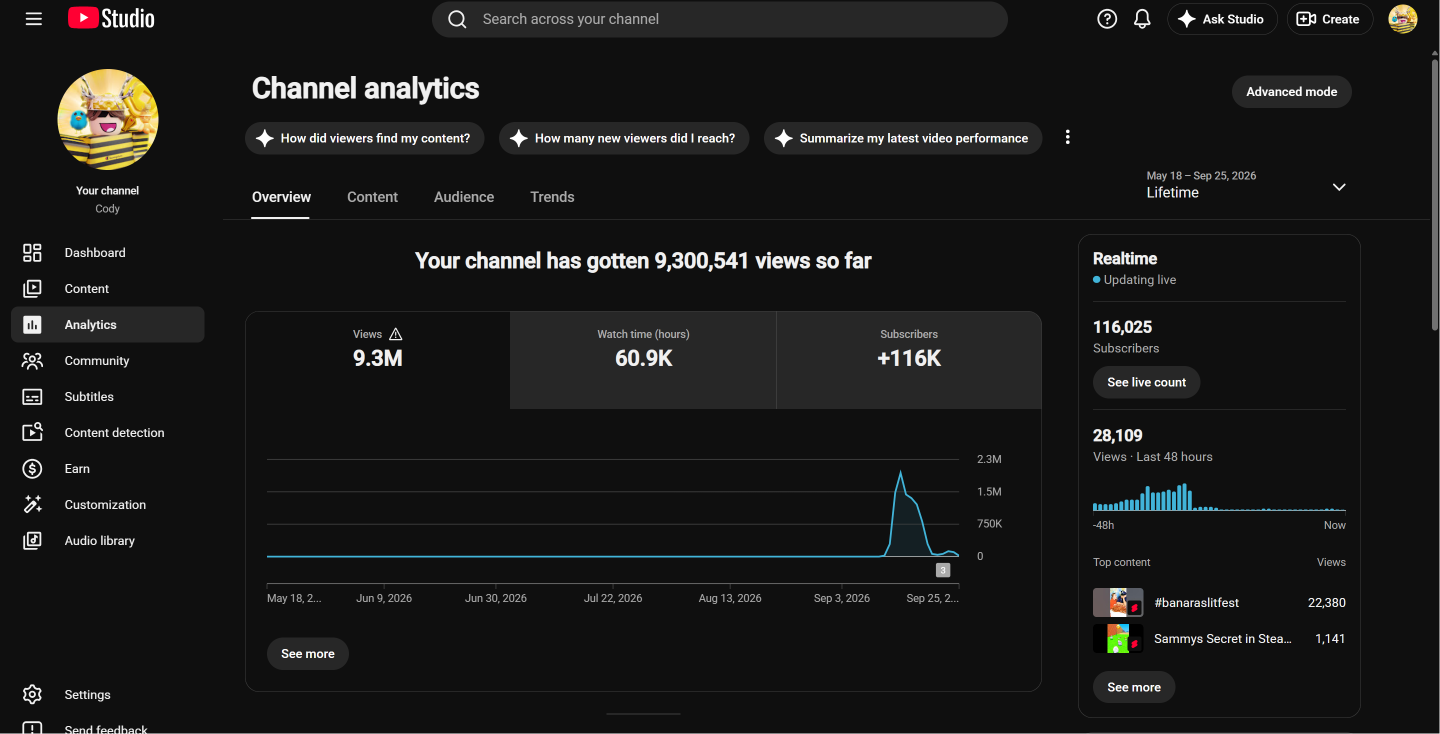
Task: Click the See live count button
Action: pyautogui.click(x=1146, y=382)
